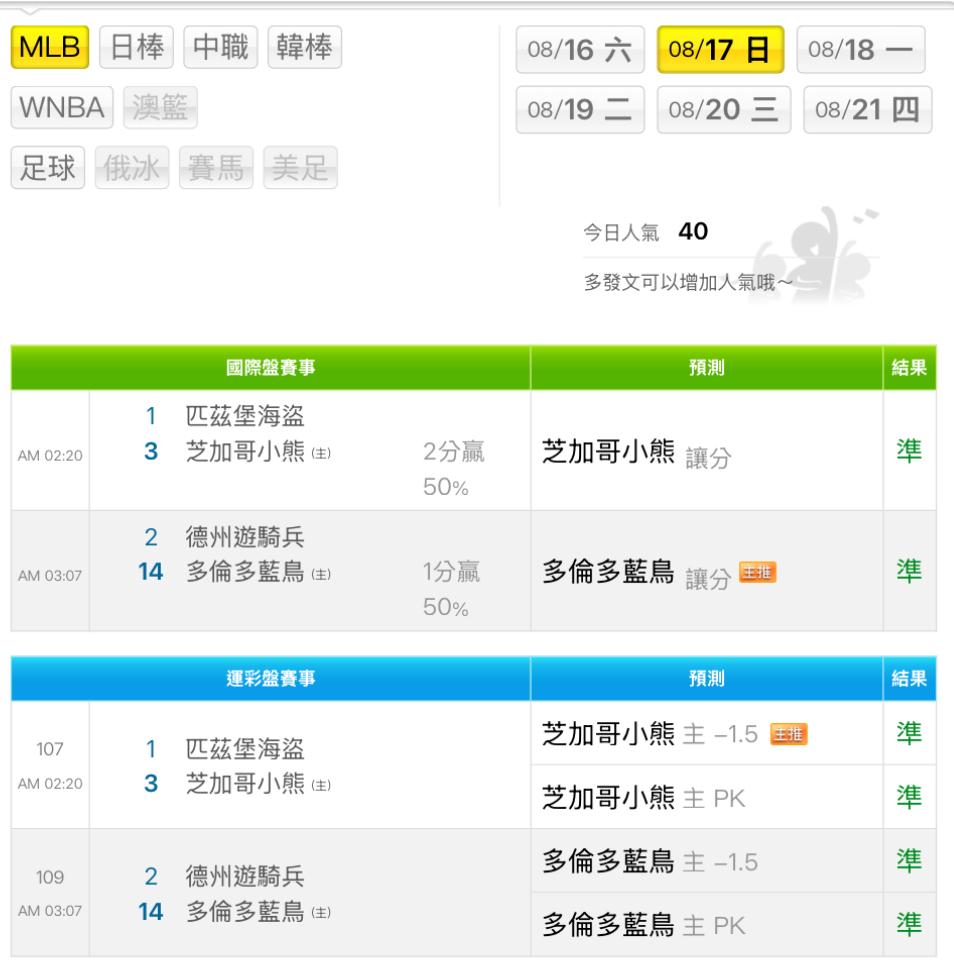Open the 多倫多藍鳥 主 PK prediction
Viewport: 954px width, 976px height.
pos(643,926)
